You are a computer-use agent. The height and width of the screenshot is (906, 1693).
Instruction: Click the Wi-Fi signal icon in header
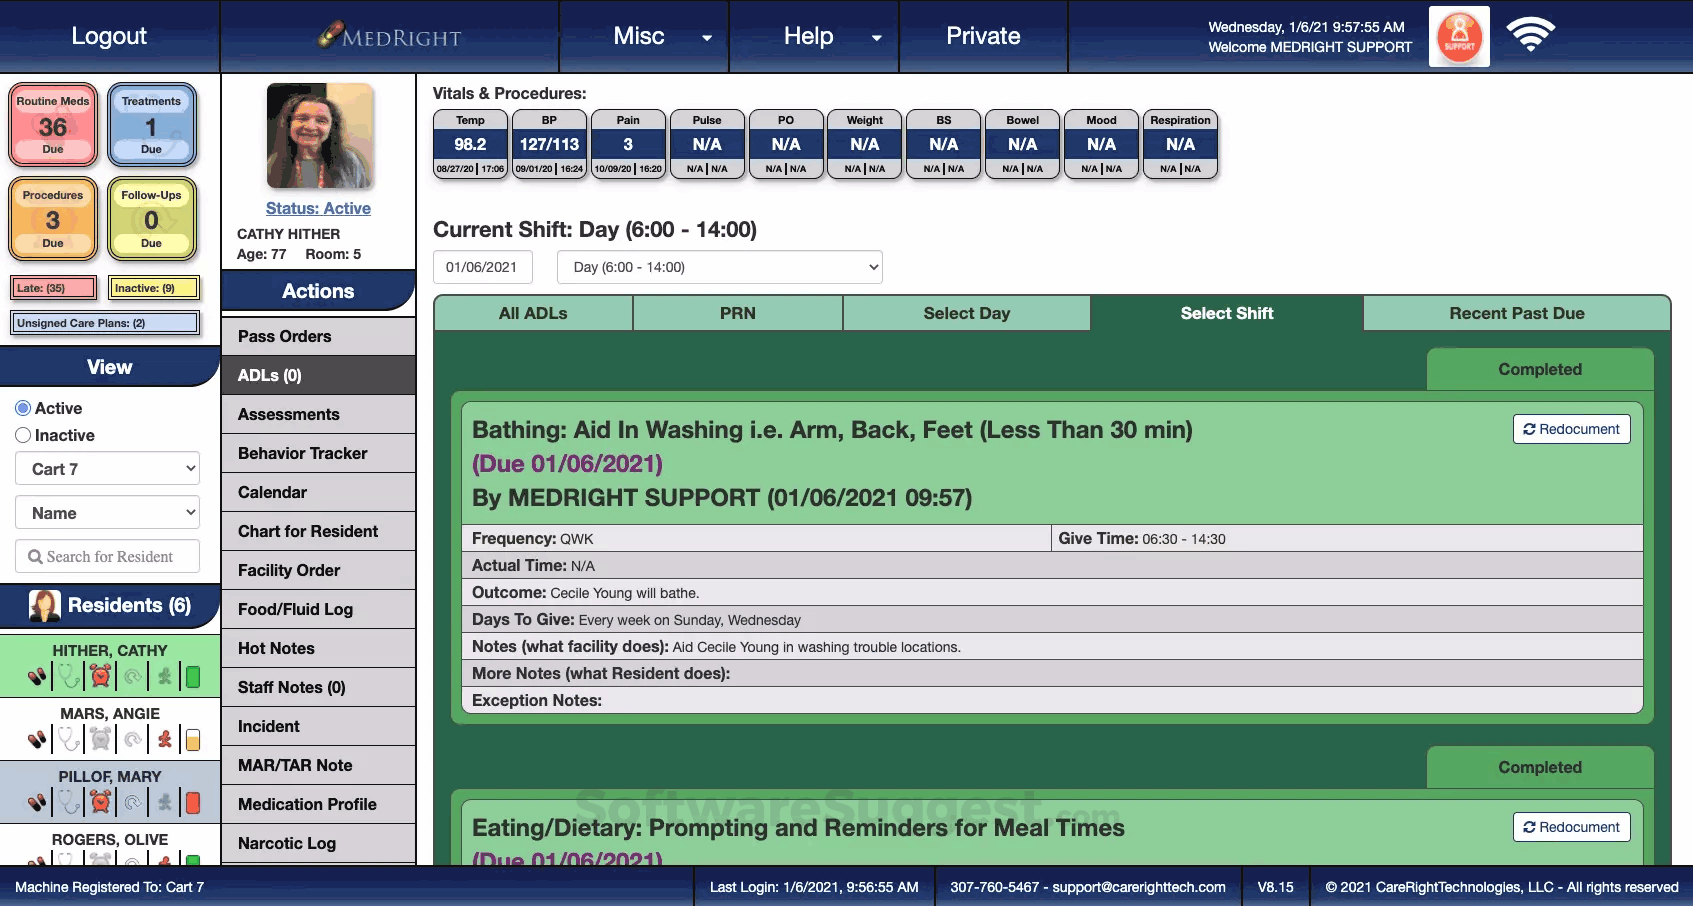click(1531, 34)
